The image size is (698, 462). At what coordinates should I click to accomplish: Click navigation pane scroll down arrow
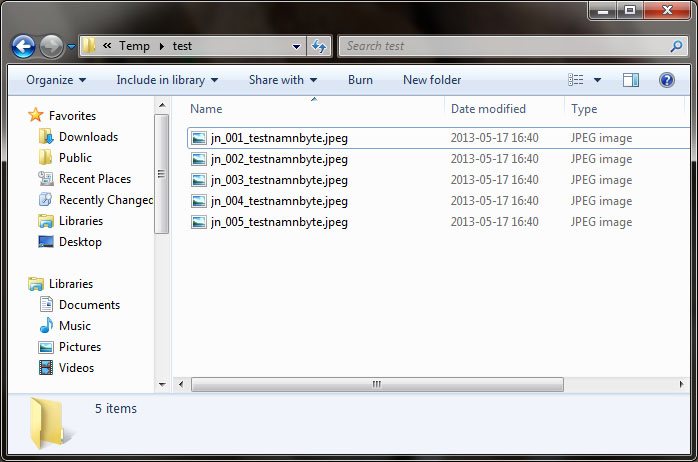point(162,385)
